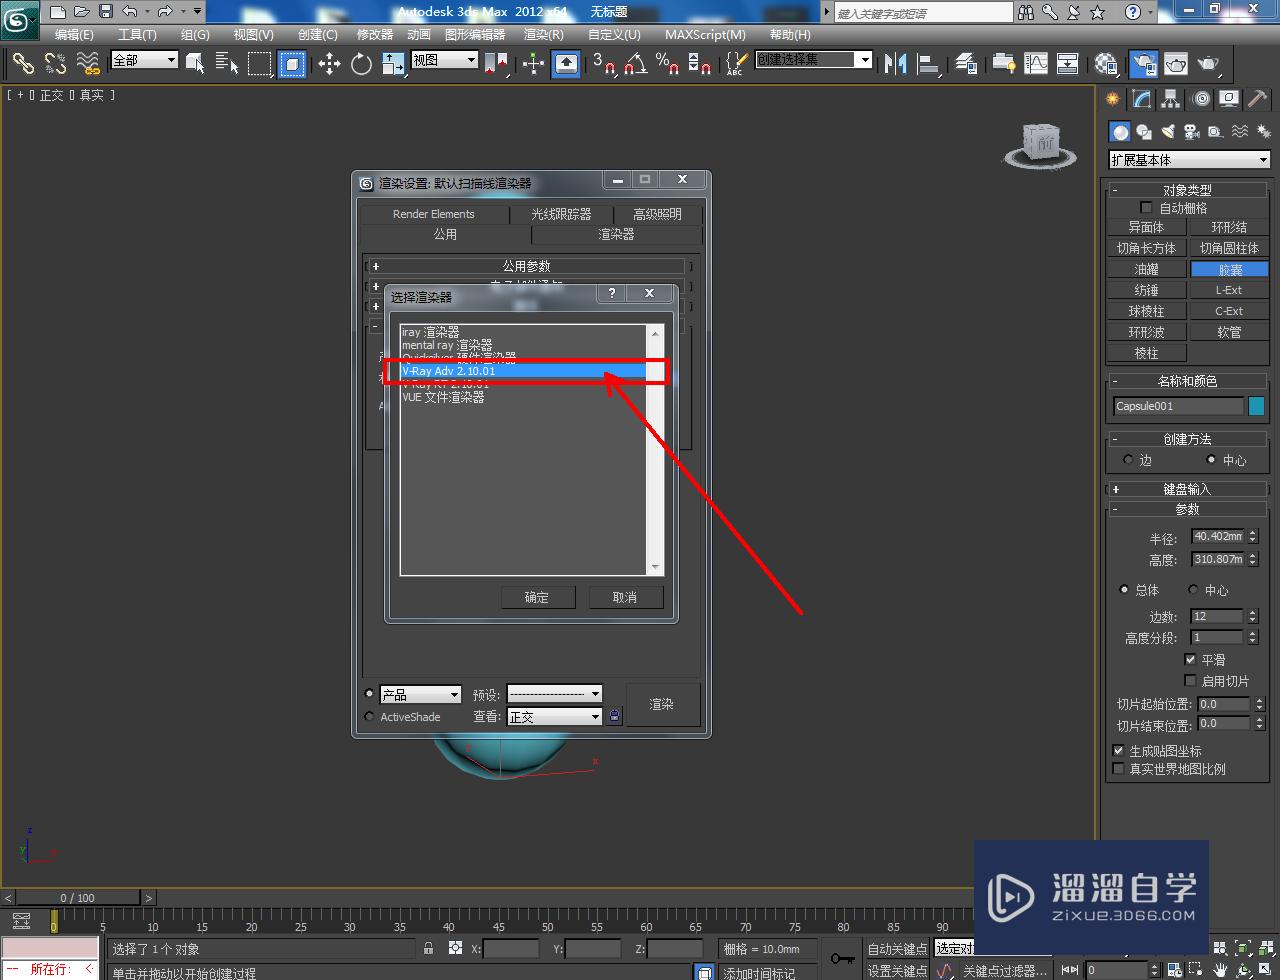Click the lock selection icon in status bar
Screen dimensions: 1280x980
(429, 948)
